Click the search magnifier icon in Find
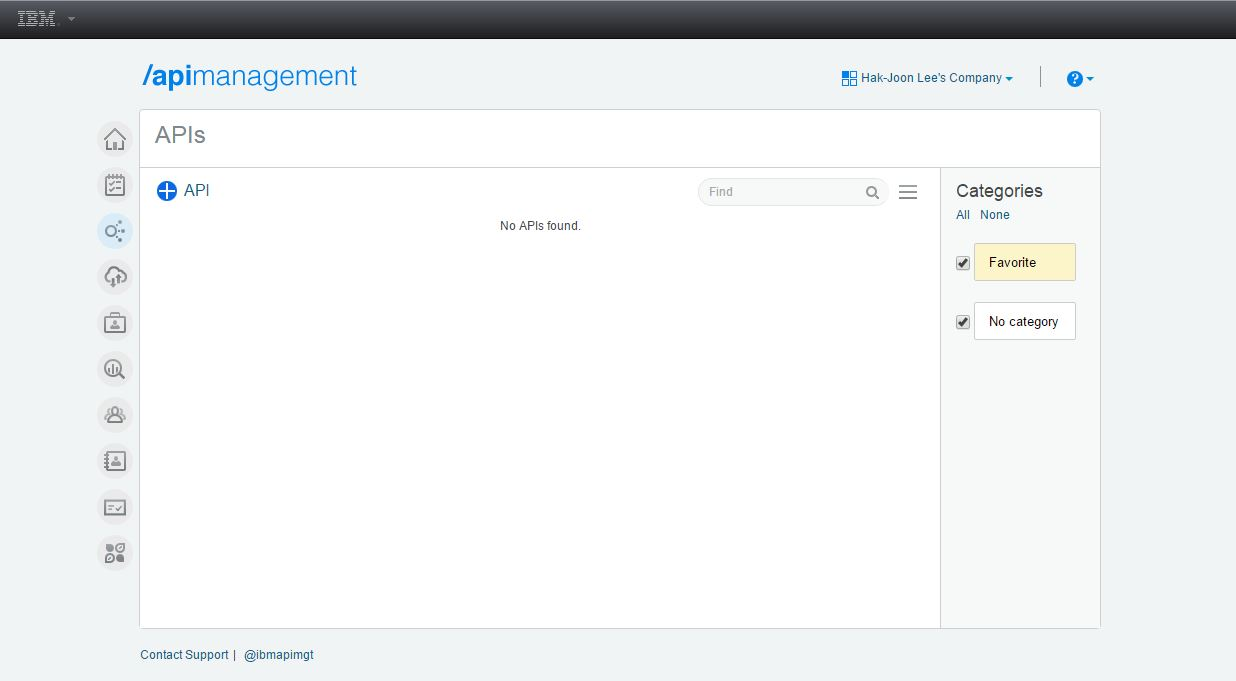 [872, 192]
